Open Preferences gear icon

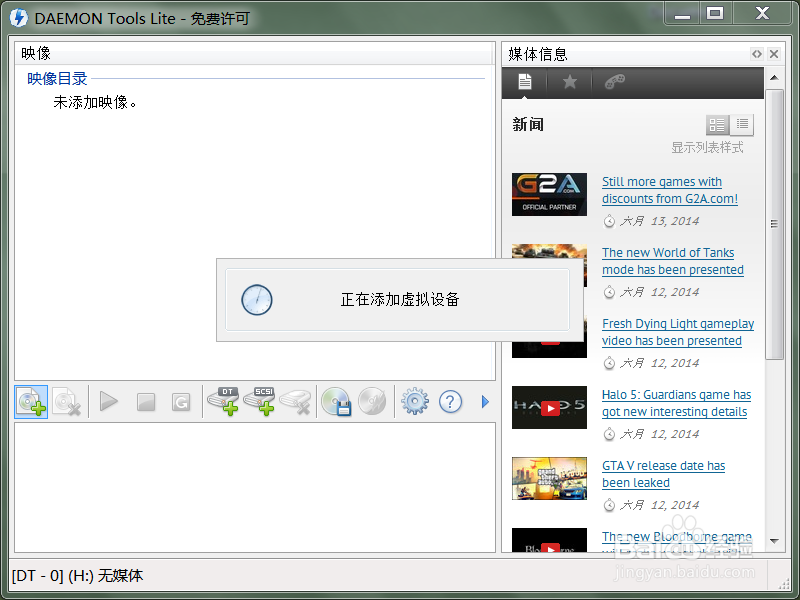(x=415, y=402)
